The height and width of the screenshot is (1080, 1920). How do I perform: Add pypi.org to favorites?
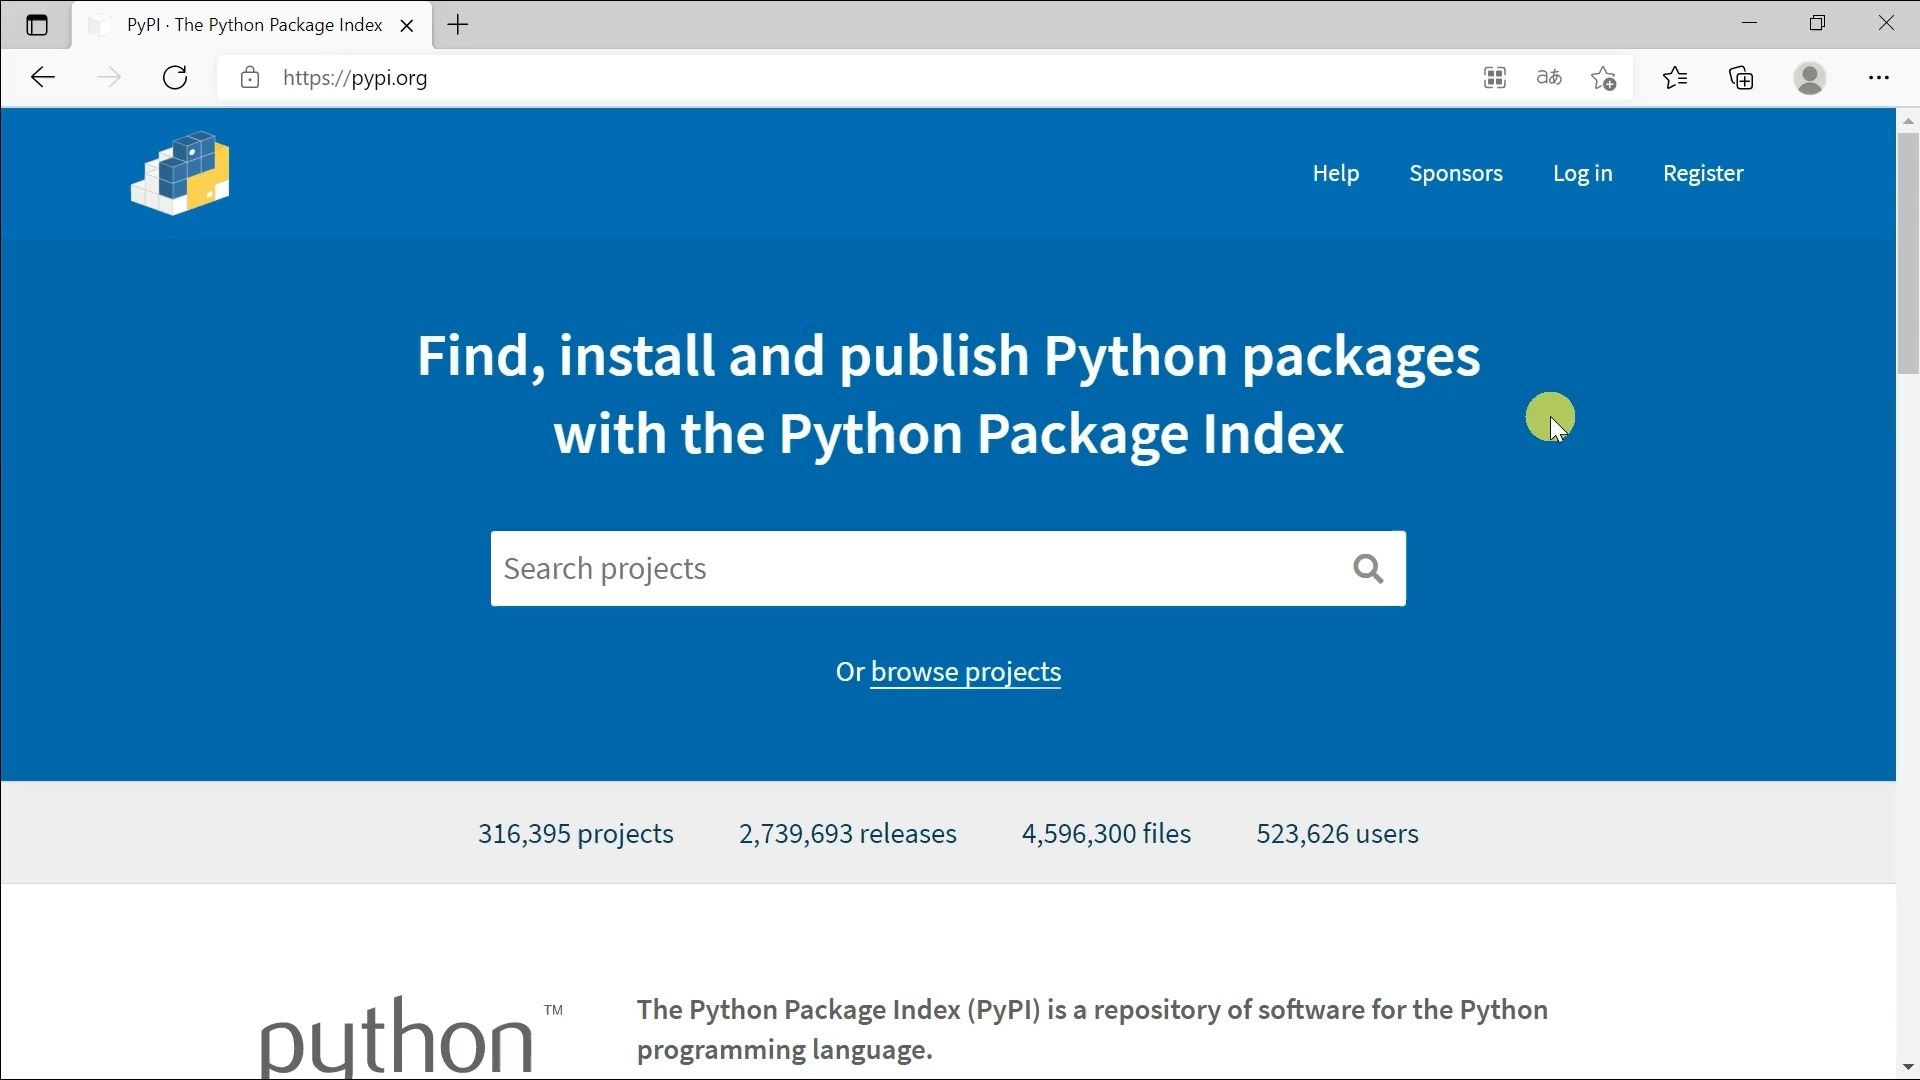point(1603,77)
